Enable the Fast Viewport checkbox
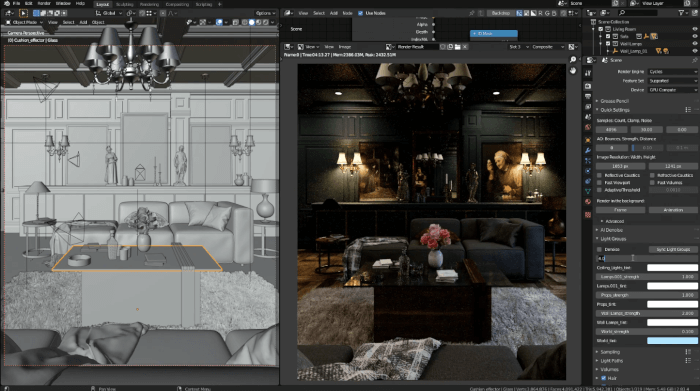Viewport: 700px width, 391px height. (x=600, y=183)
